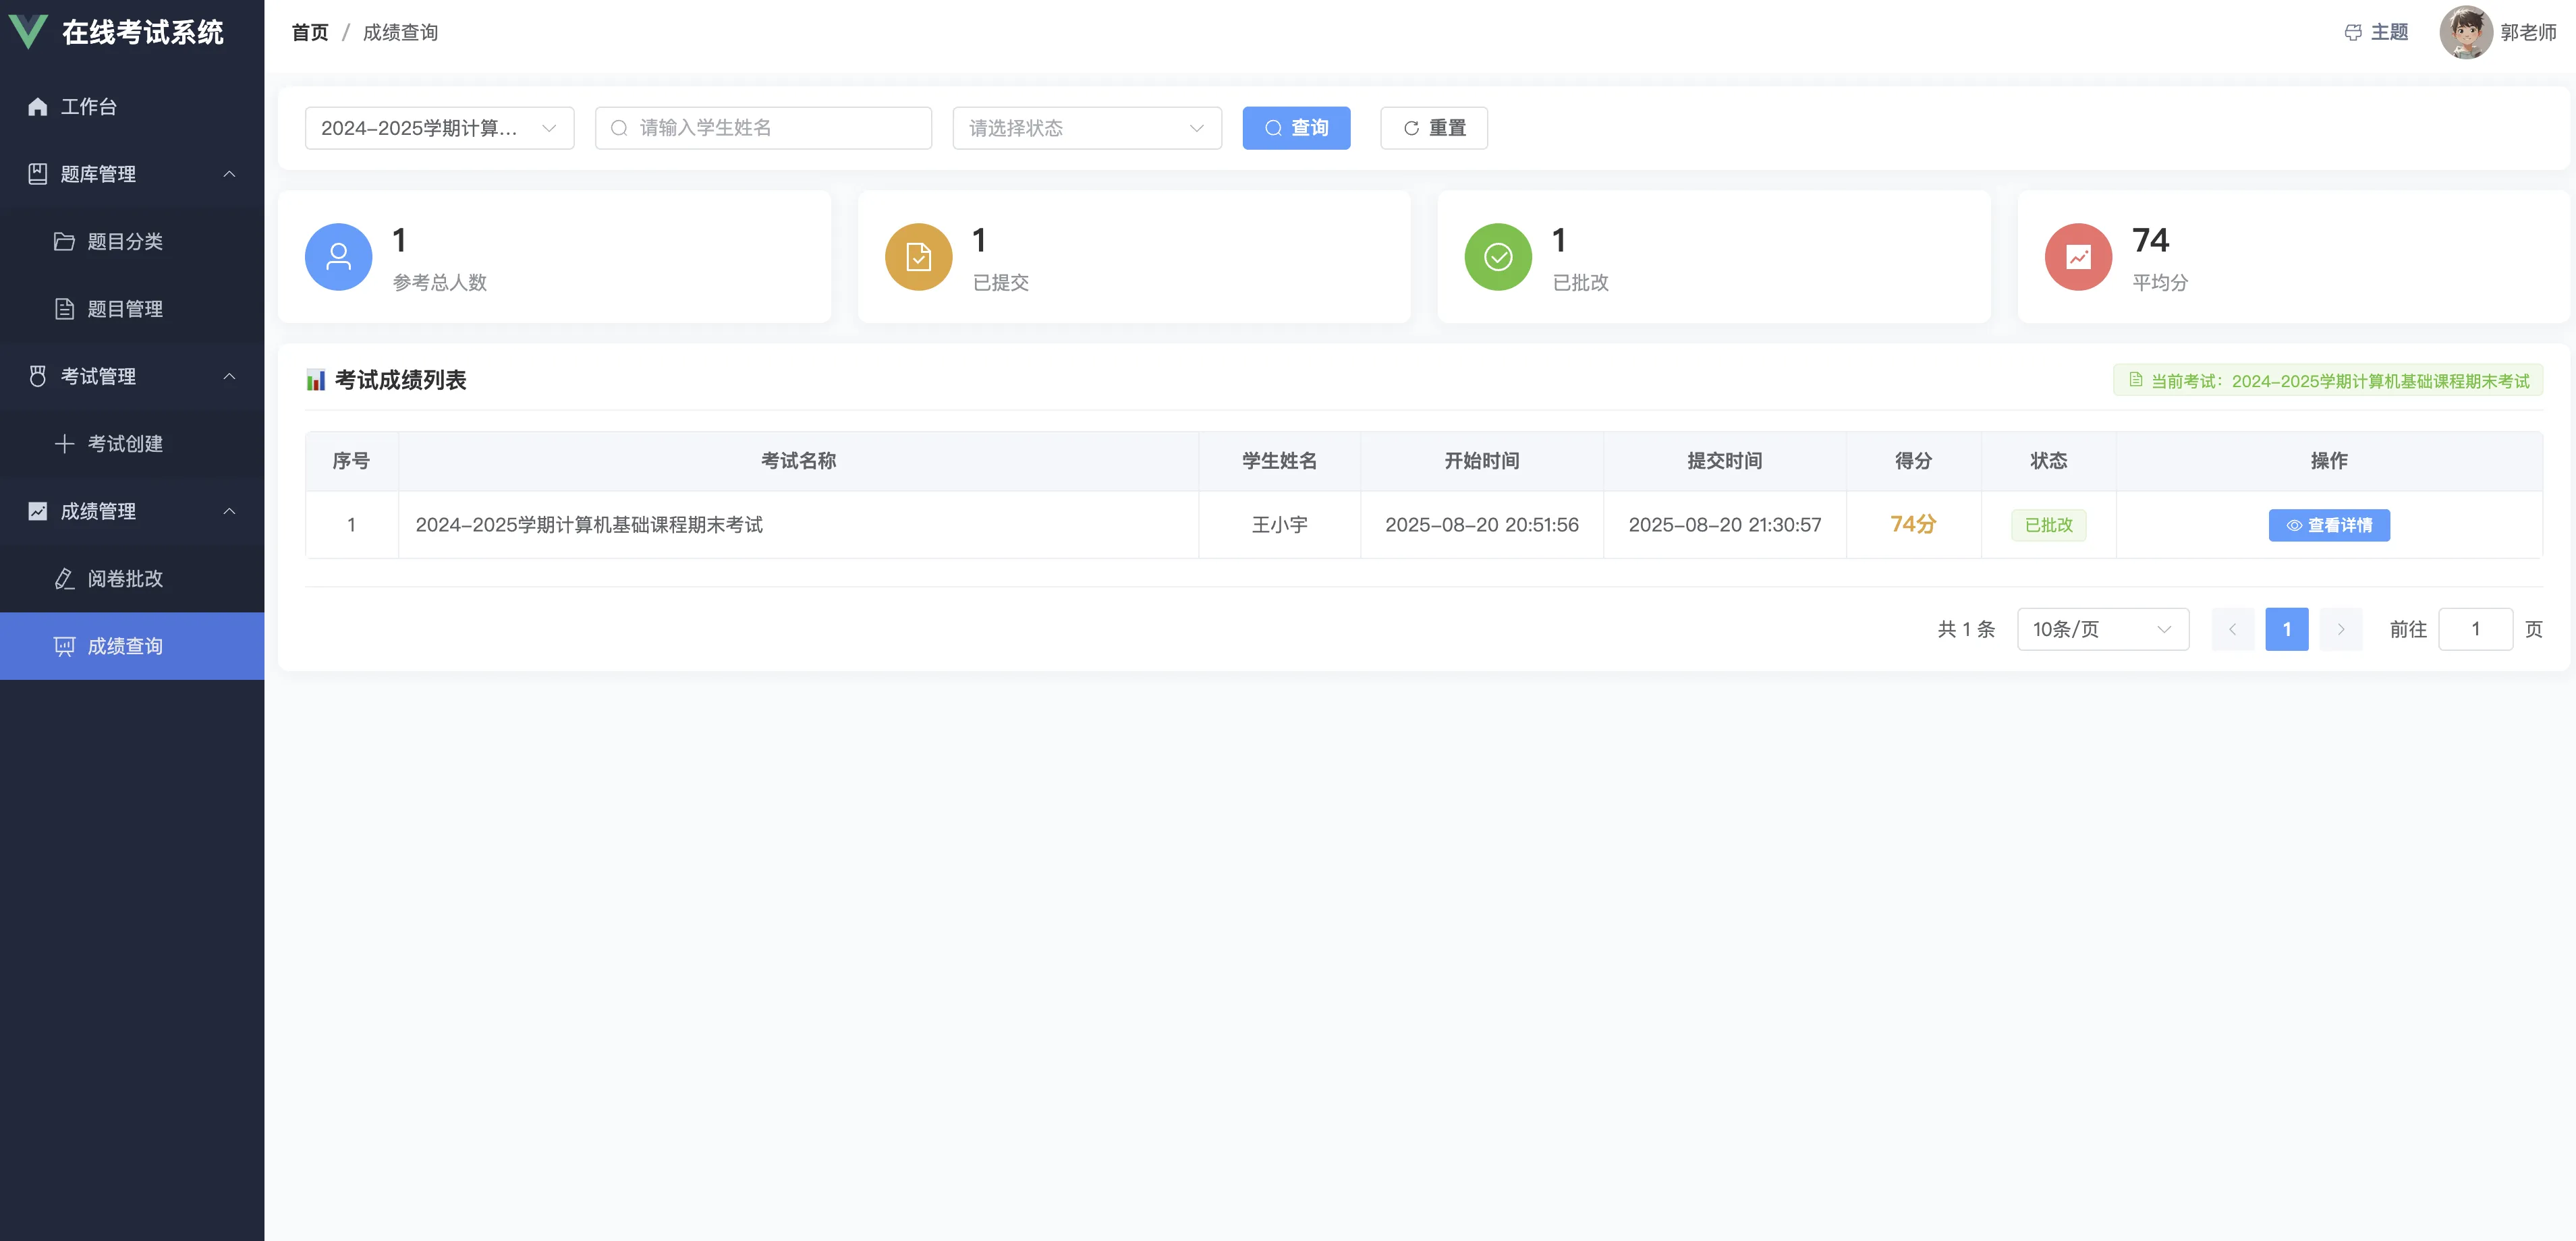Collapse the 考试管理 sidebar section

point(132,376)
